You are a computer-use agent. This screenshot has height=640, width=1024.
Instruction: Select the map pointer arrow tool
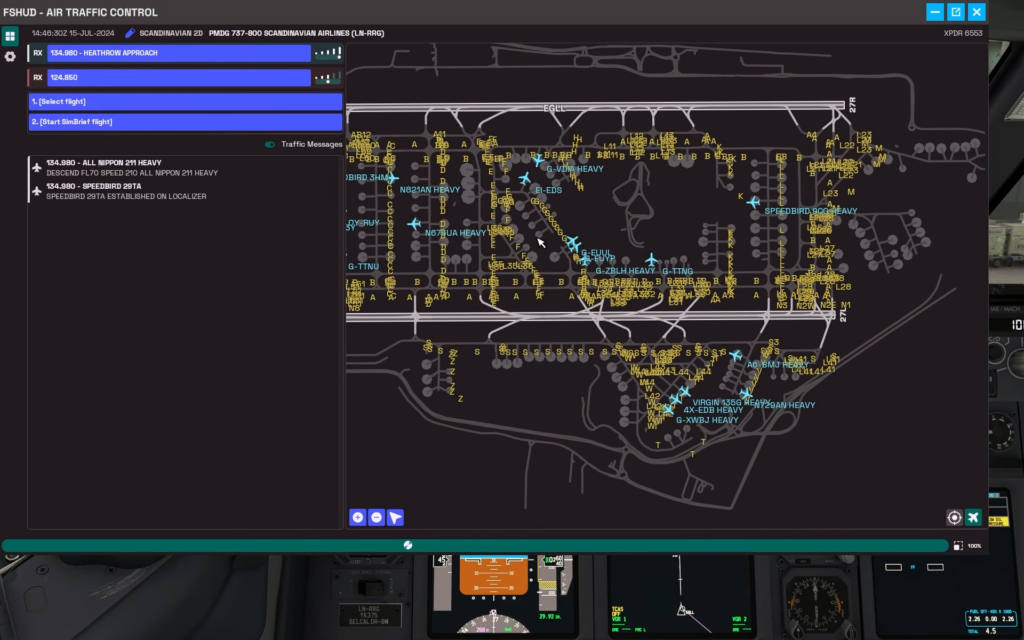tap(396, 517)
